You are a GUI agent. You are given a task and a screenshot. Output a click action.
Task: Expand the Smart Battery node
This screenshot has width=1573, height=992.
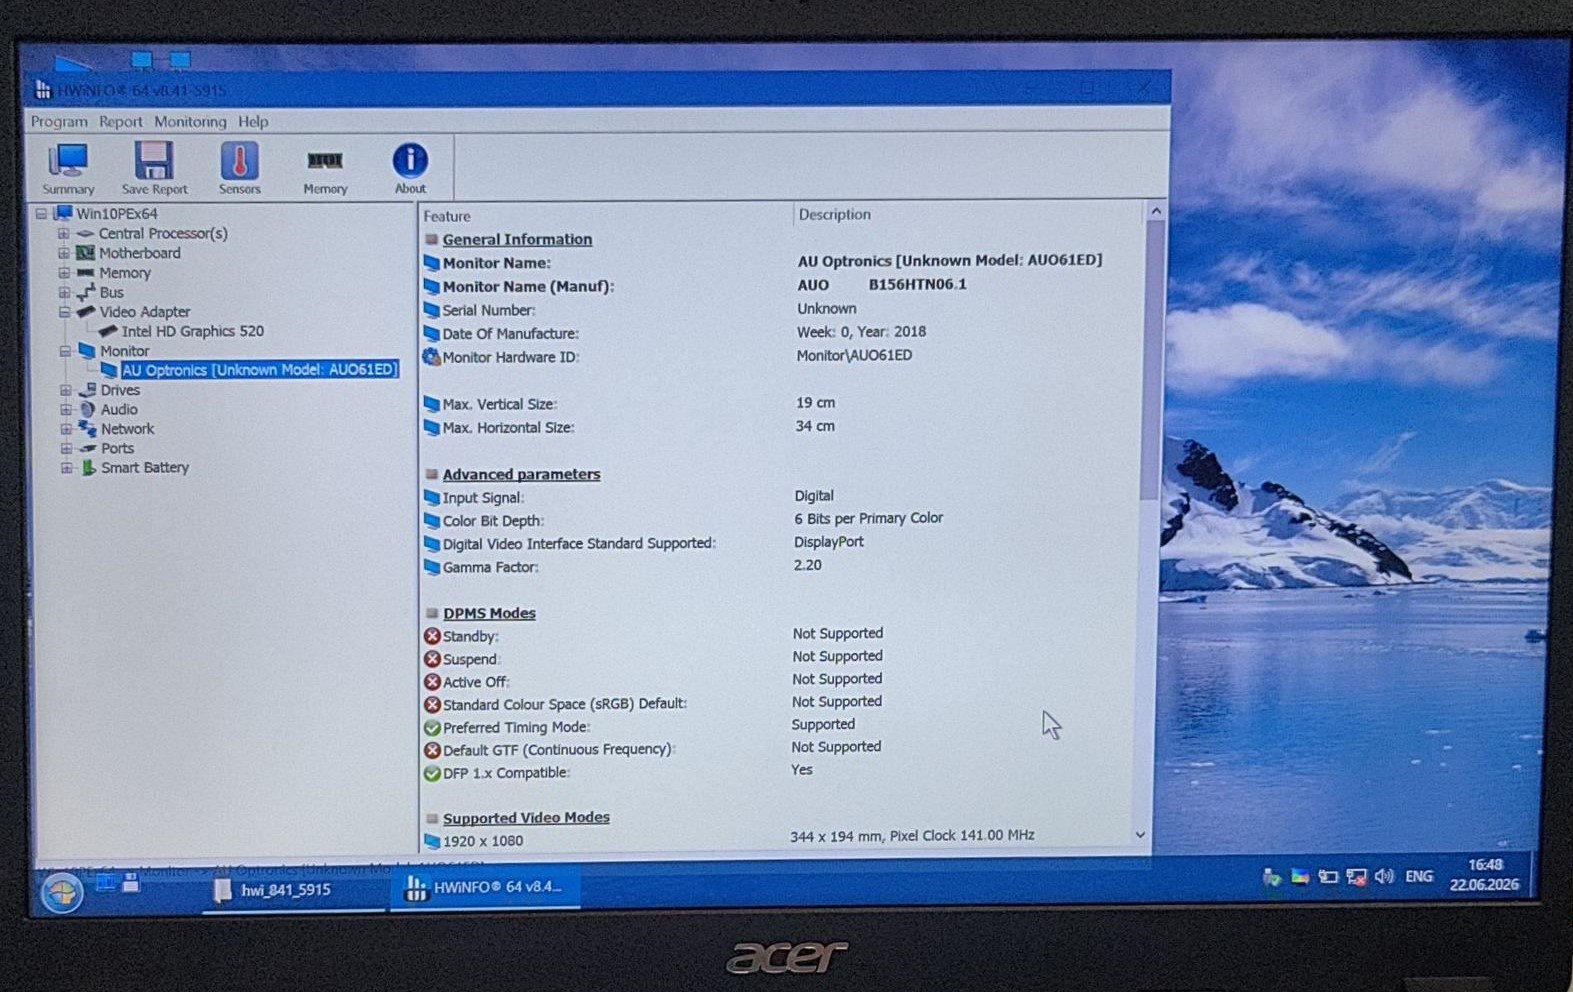[x=66, y=467]
